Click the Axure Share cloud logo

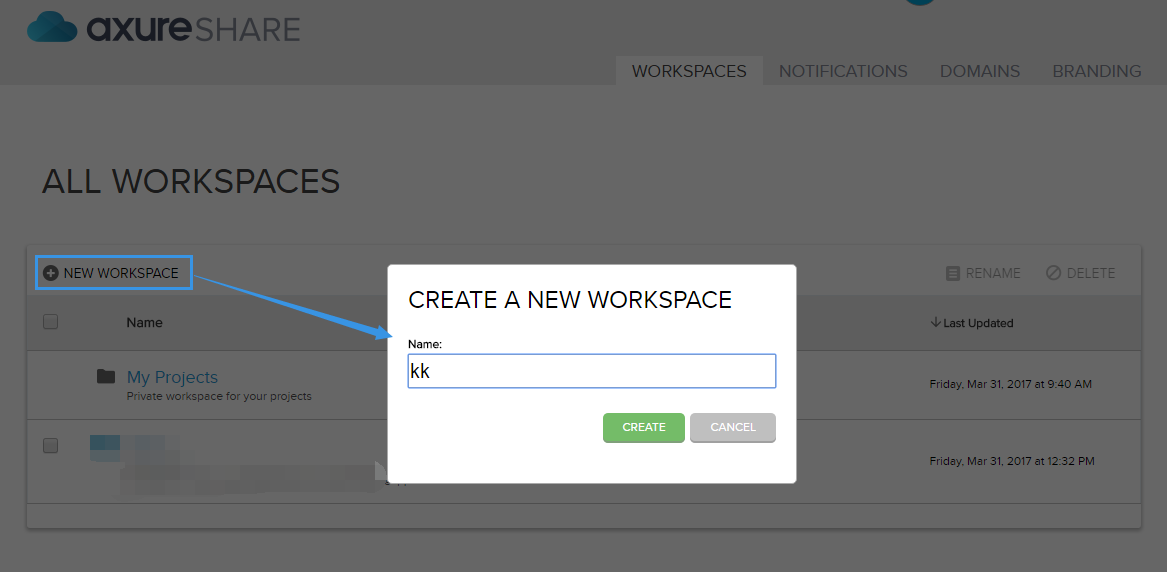[x=51, y=27]
